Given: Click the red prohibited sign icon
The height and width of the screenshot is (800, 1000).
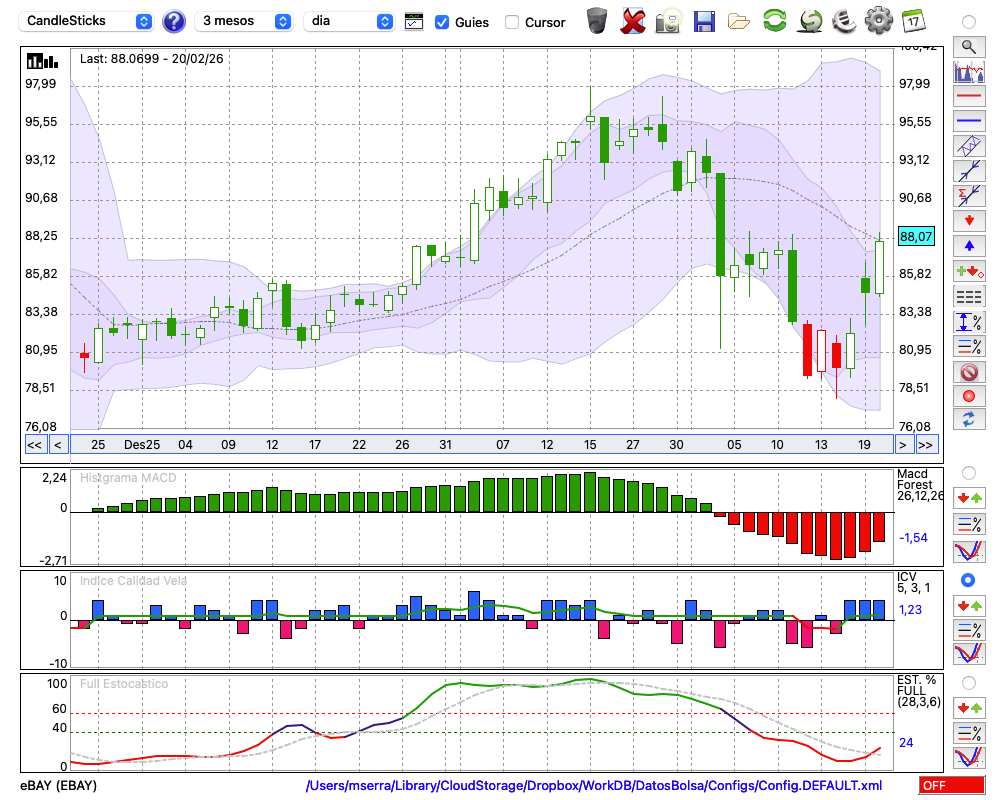Looking at the screenshot, I should tap(969, 371).
